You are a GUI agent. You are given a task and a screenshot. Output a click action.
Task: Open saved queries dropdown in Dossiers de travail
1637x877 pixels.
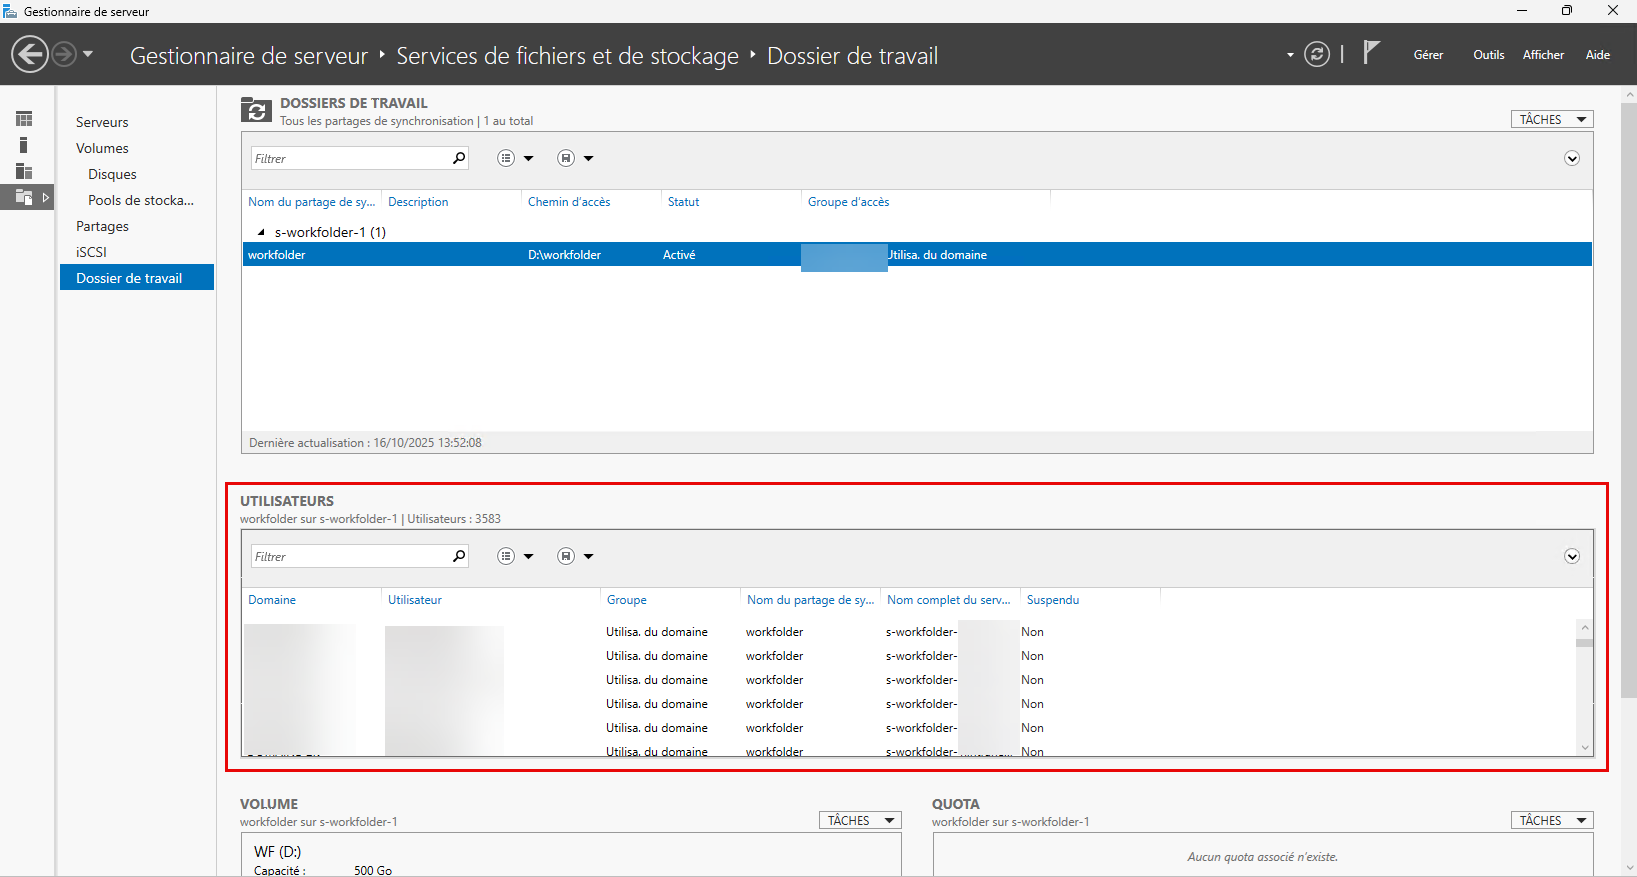click(575, 158)
